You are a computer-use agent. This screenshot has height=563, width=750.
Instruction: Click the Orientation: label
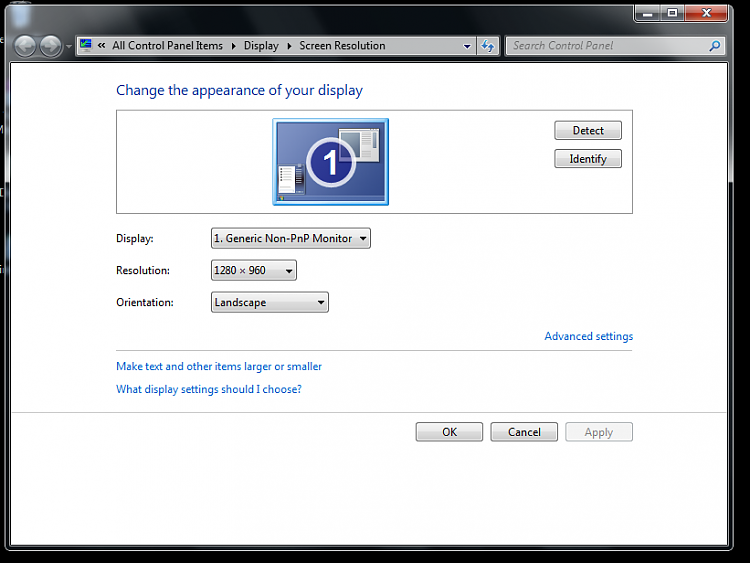pos(145,302)
